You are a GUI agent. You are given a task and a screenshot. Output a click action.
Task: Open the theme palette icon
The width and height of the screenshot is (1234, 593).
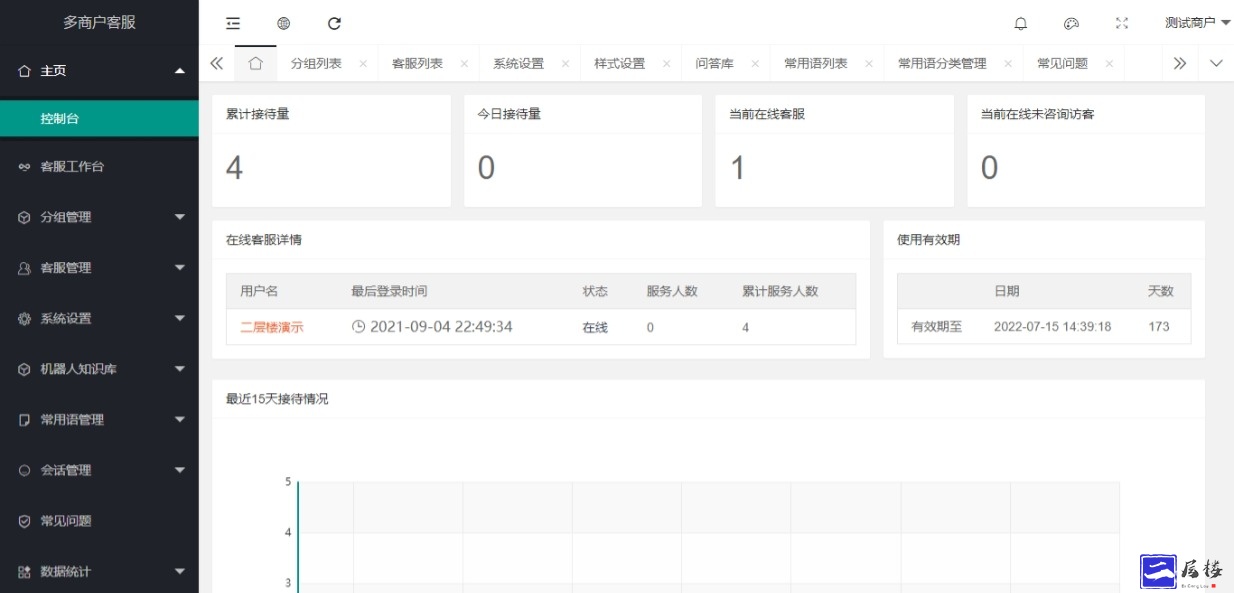click(1071, 23)
